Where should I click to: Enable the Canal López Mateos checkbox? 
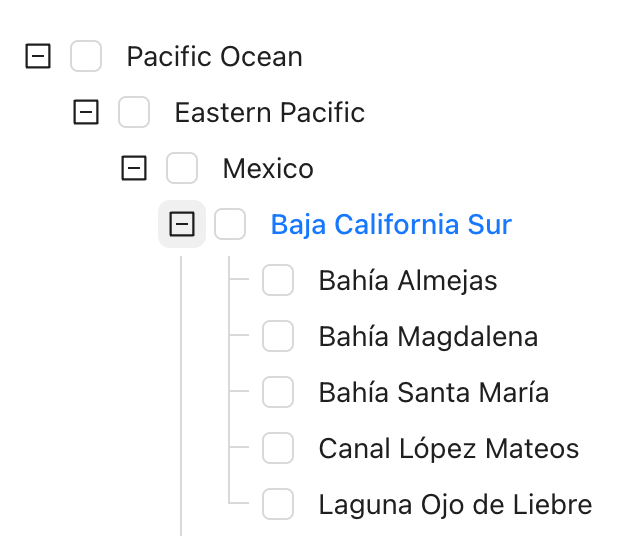pyautogui.click(x=278, y=449)
